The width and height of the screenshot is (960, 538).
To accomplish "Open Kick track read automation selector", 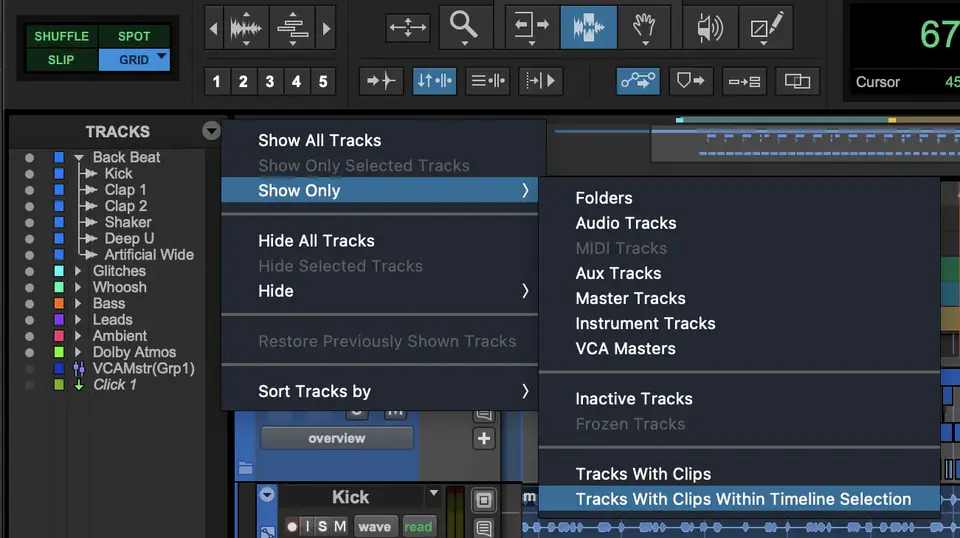I will tap(418, 526).
